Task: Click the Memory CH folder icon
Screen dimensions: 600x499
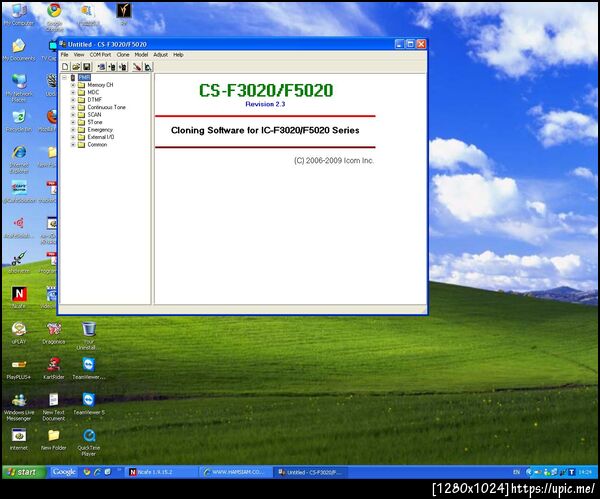Action: pyautogui.click(x=81, y=85)
